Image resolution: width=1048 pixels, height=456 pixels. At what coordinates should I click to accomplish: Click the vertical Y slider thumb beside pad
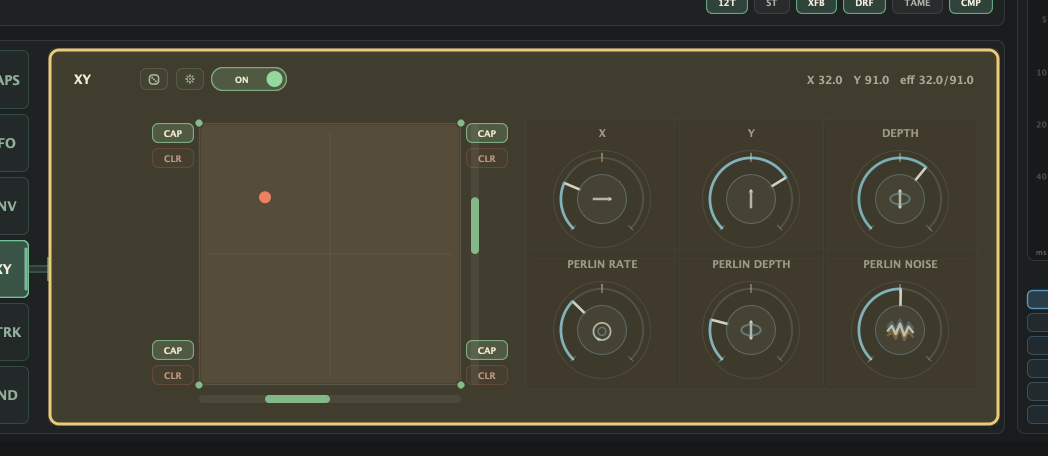475,225
